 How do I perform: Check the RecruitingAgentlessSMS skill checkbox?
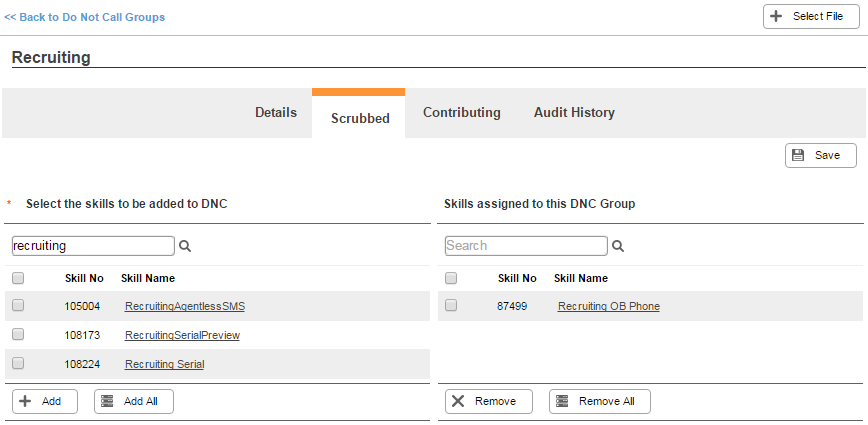pos(18,305)
